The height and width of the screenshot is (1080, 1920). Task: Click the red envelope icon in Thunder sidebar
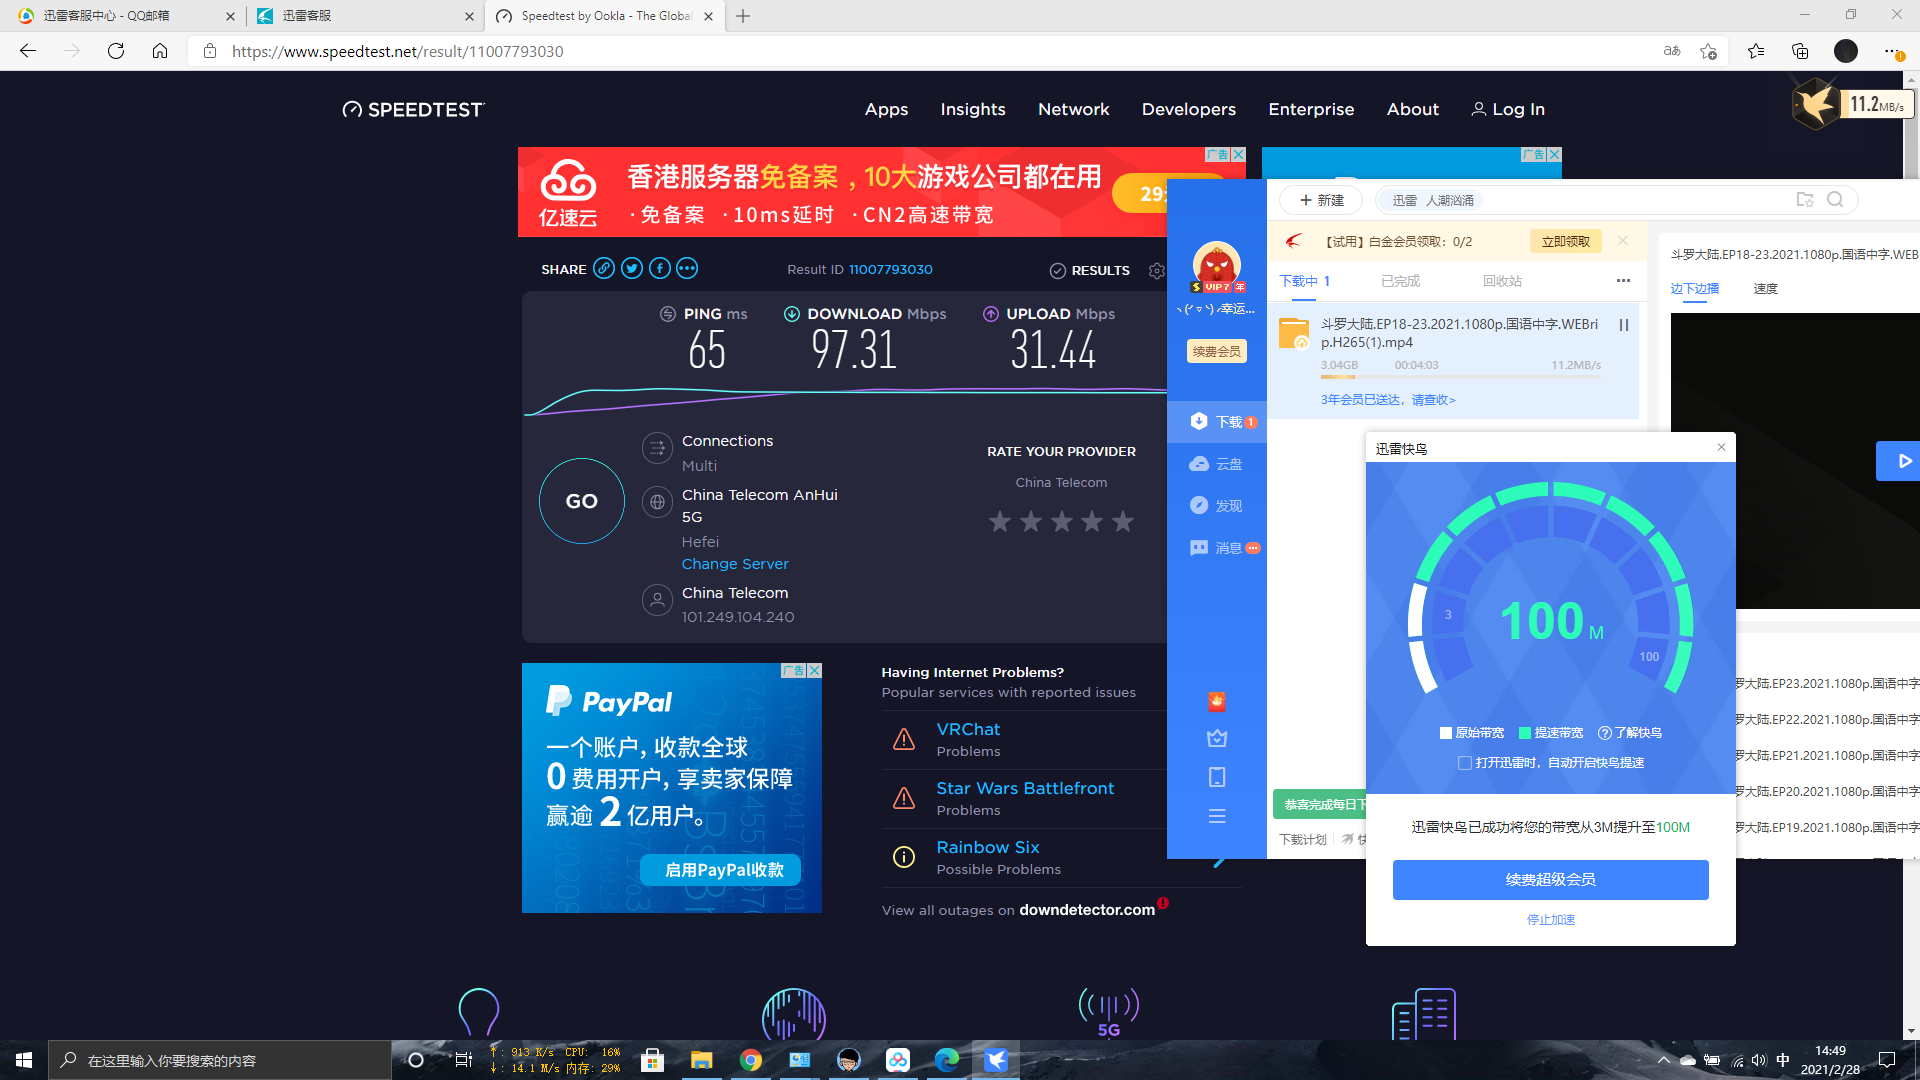1216,701
